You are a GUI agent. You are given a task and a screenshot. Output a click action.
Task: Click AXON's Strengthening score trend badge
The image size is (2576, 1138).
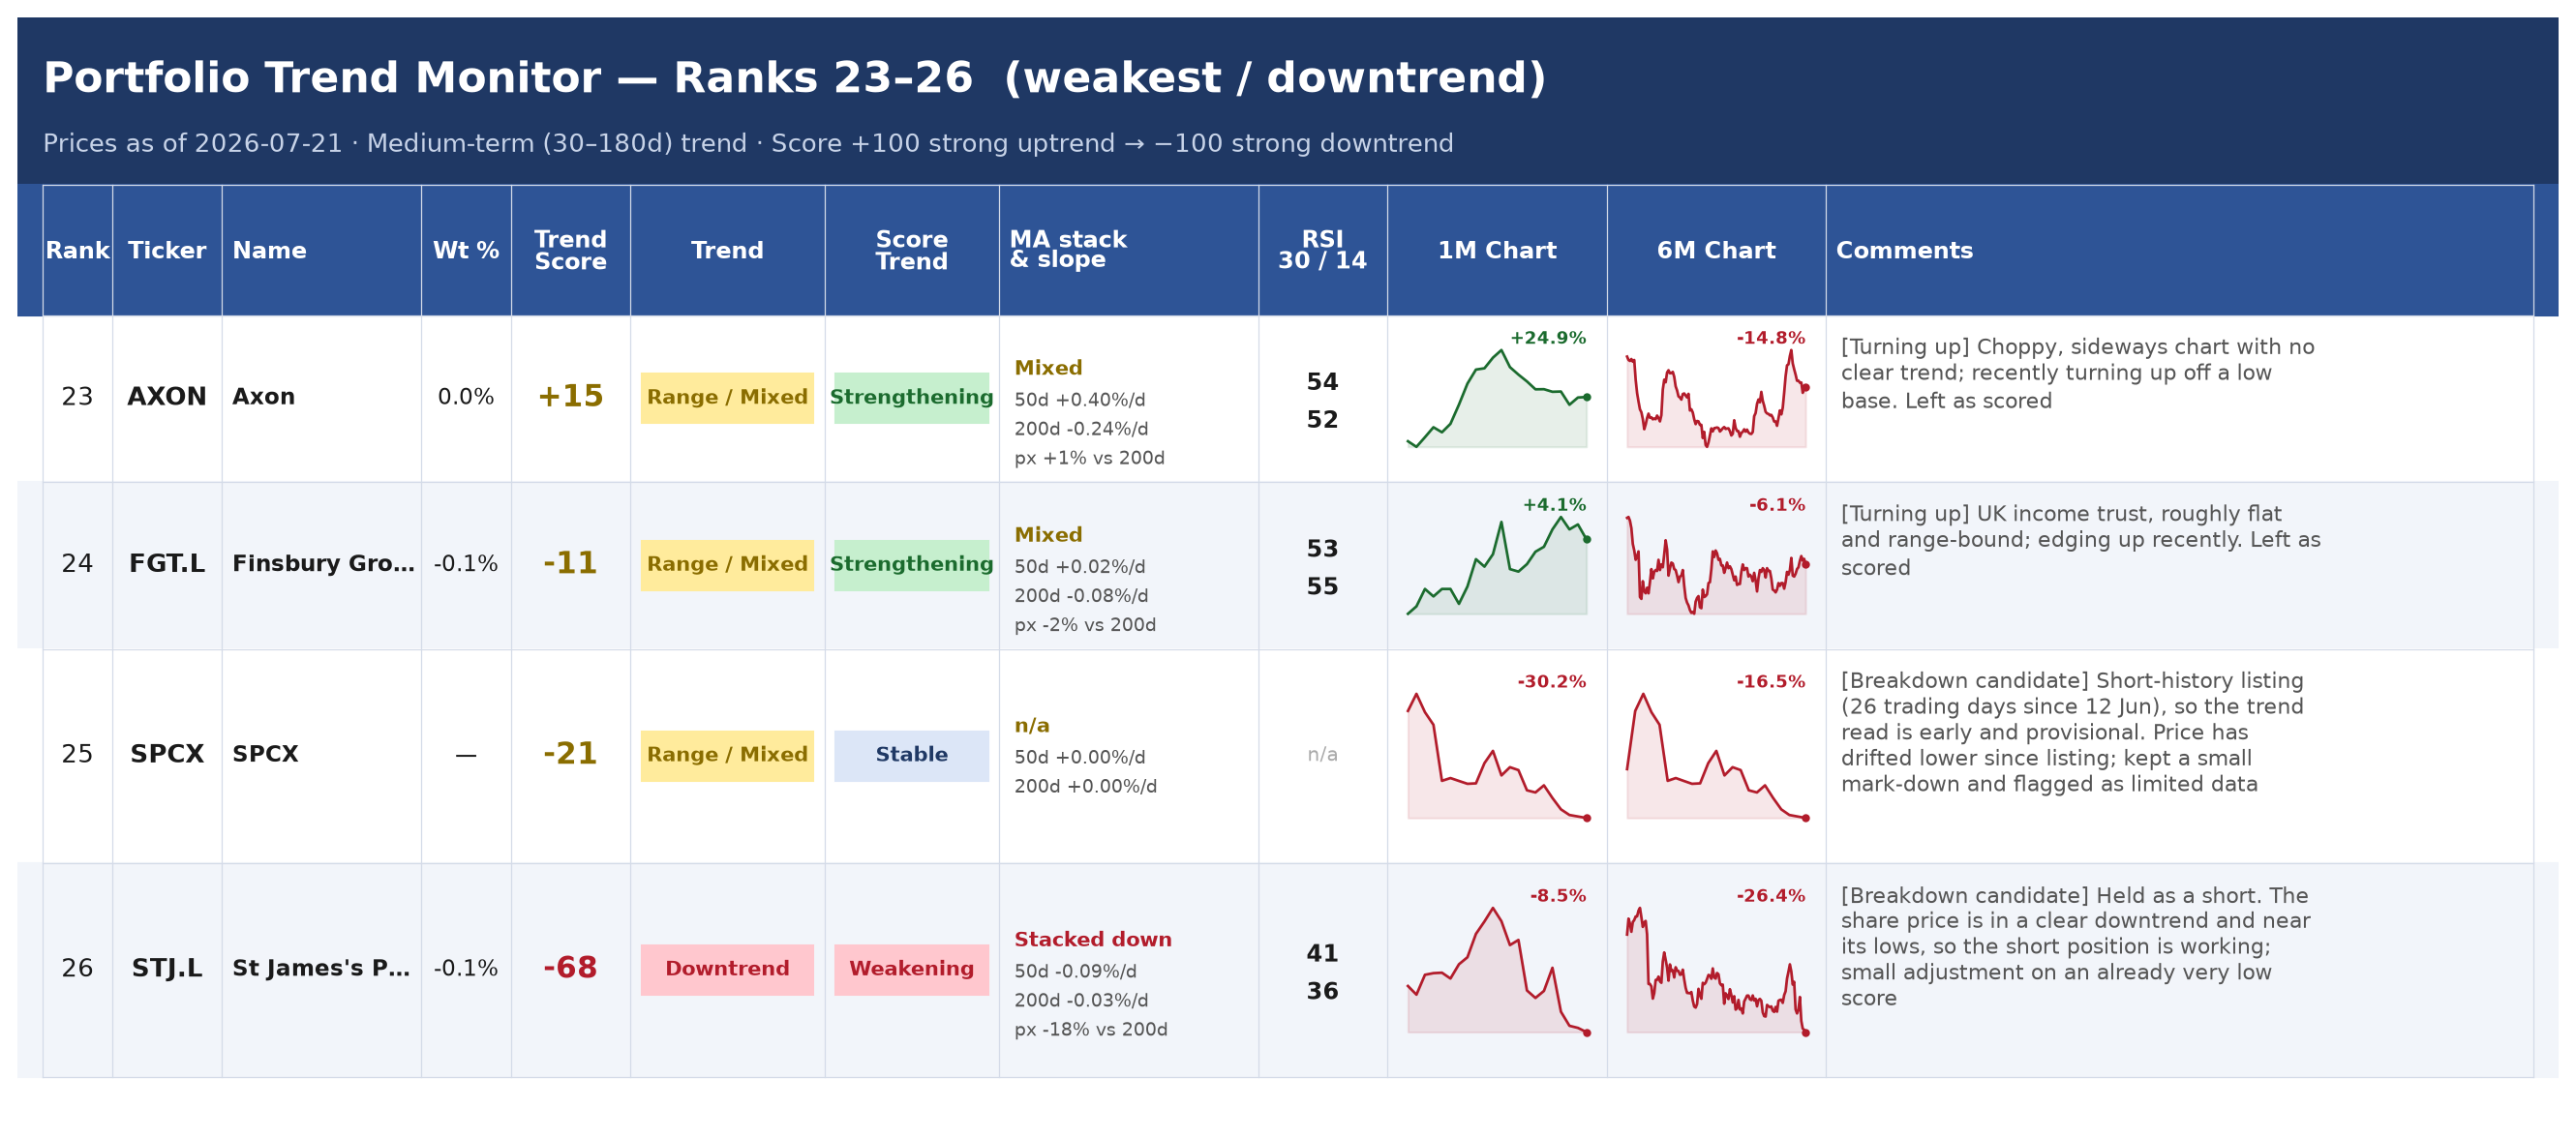point(911,398)
